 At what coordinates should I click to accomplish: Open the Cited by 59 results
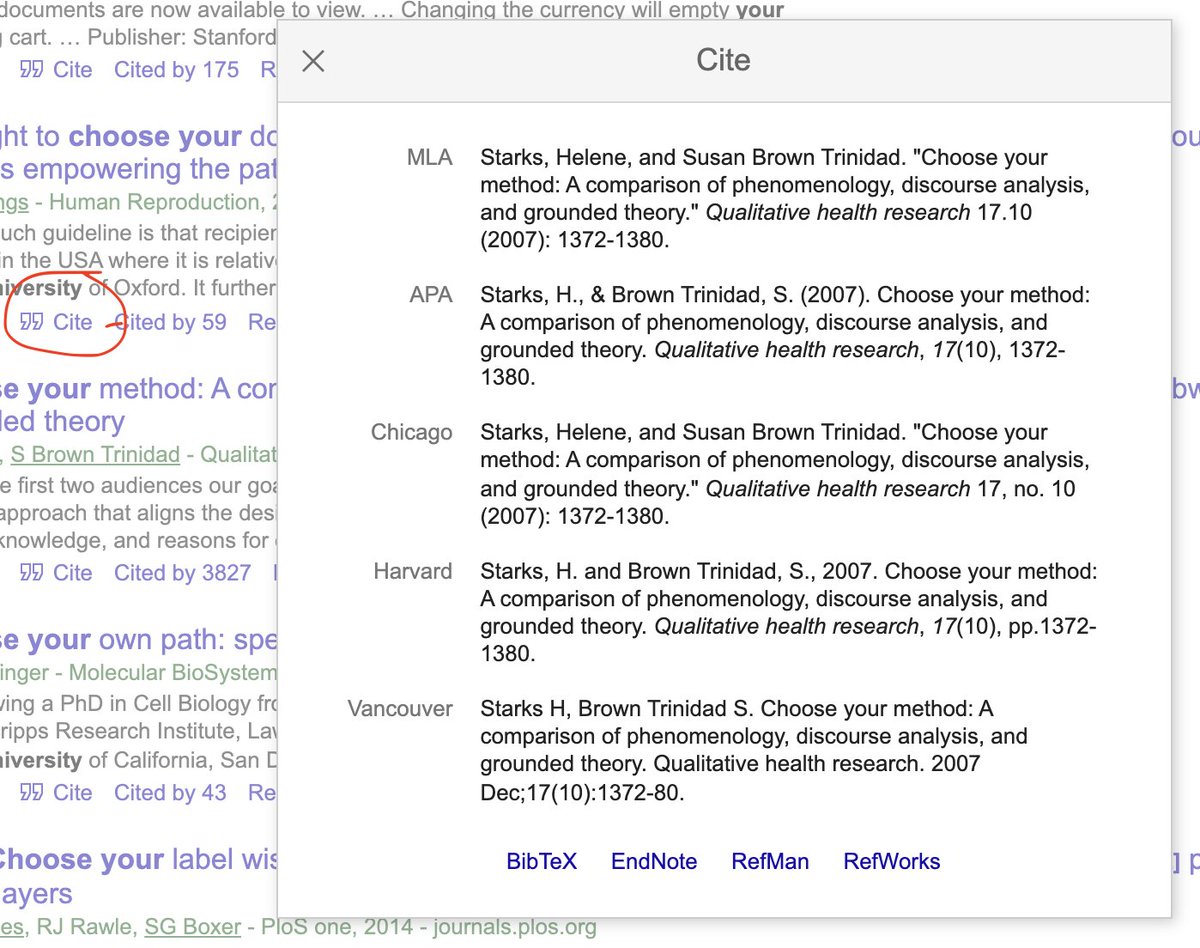(170, 322)
